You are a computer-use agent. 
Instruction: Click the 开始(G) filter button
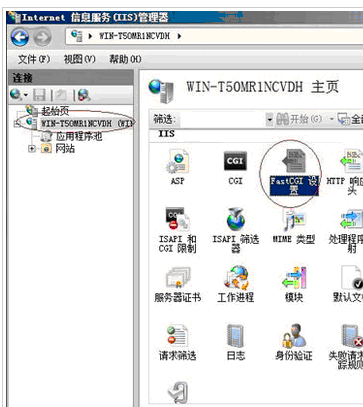299,119
